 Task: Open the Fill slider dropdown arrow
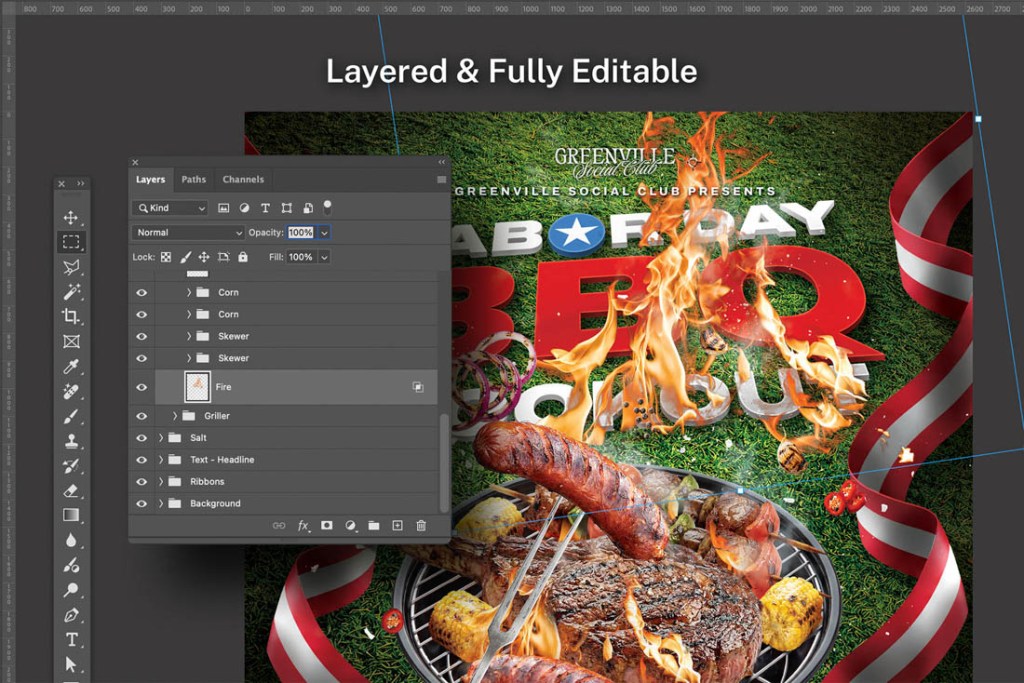325,257
